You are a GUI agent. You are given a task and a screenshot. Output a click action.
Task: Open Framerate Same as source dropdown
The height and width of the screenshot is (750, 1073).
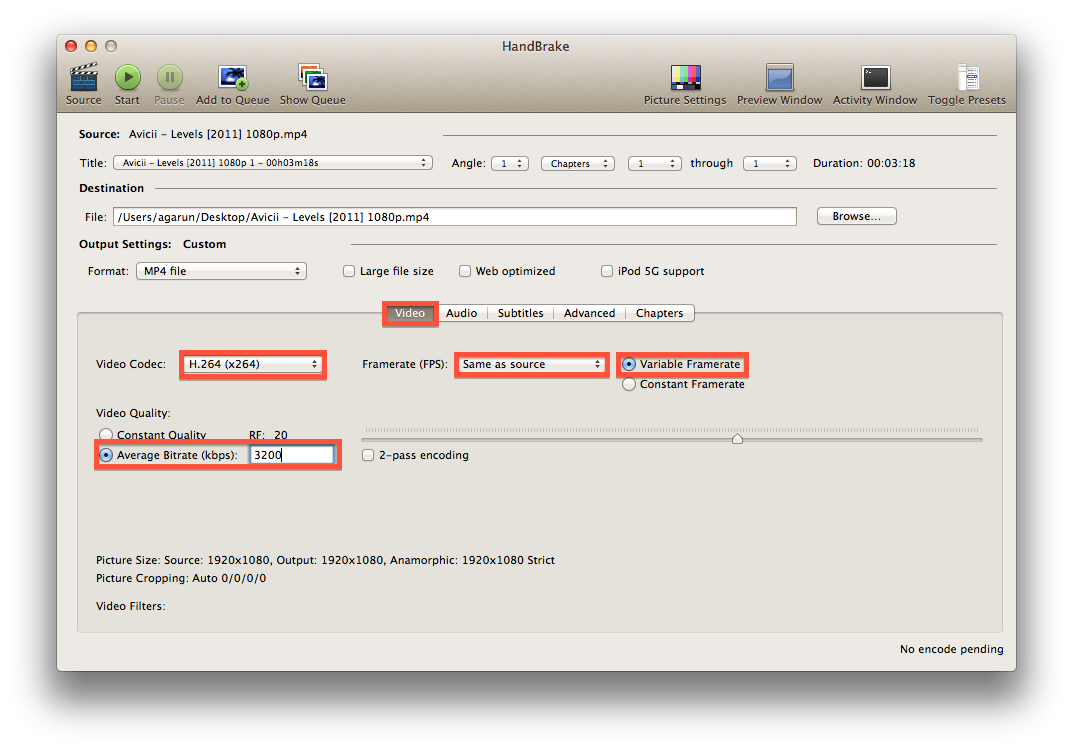[x=531, y=364]
